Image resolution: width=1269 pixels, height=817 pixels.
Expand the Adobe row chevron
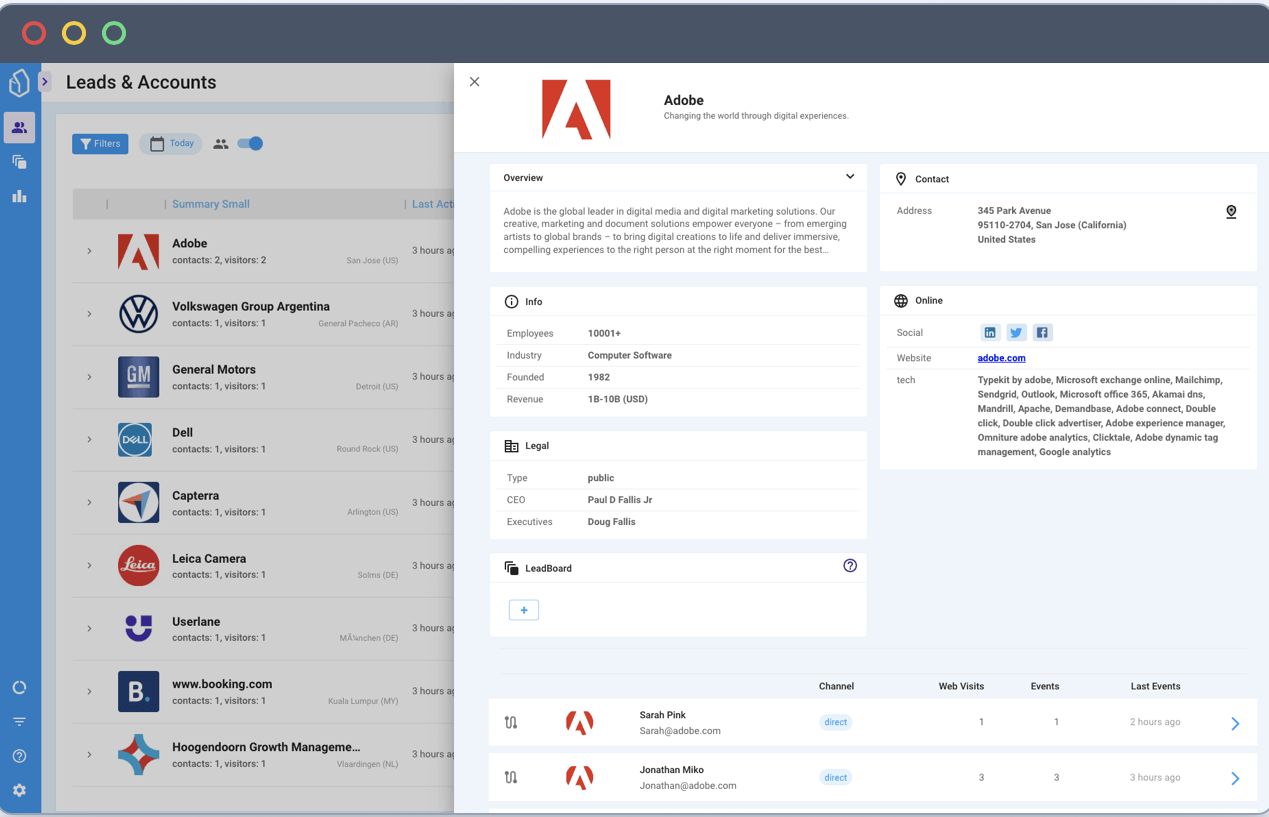pyautogui.click(x=89, y=251)
